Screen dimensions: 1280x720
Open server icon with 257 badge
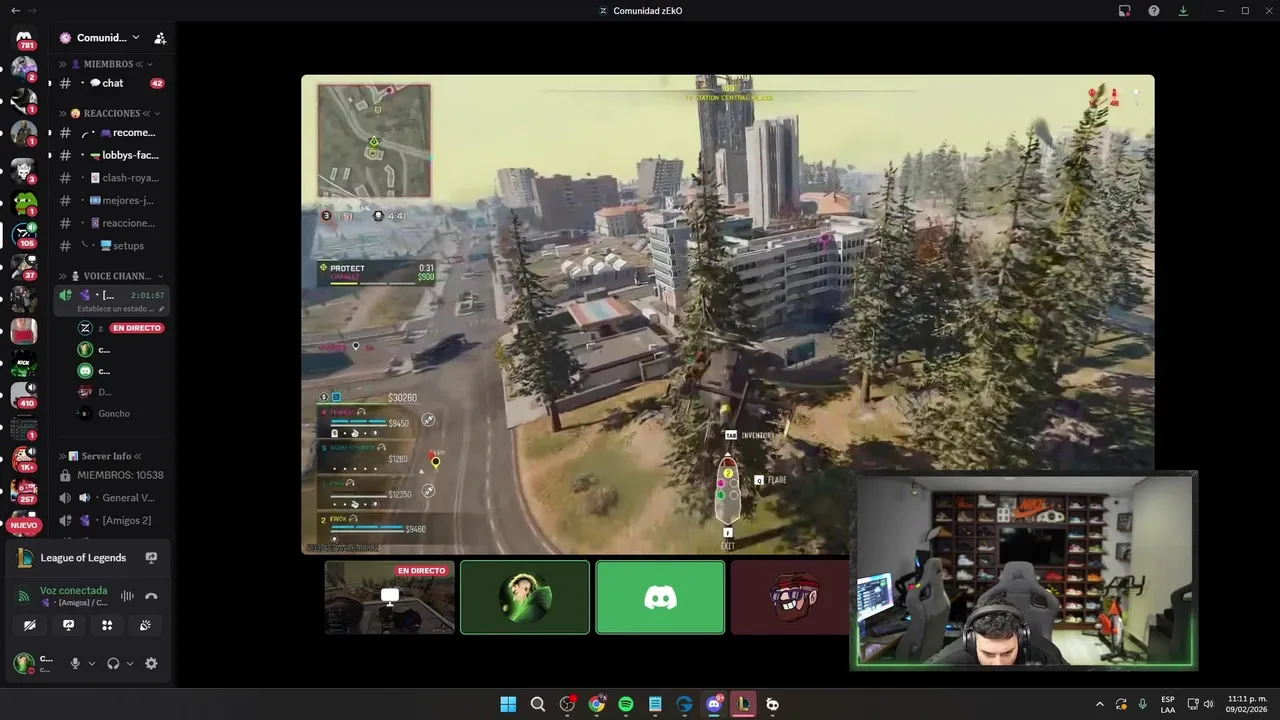coord(24,491)
